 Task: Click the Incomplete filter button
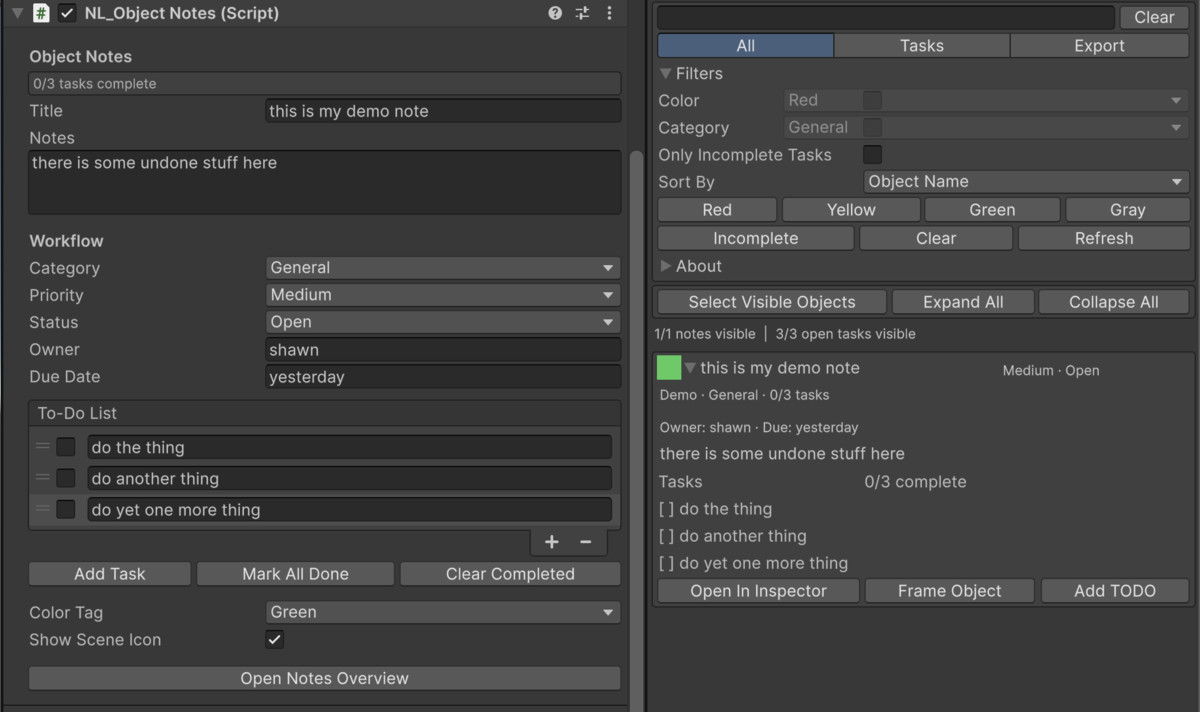tap(756, 238)
